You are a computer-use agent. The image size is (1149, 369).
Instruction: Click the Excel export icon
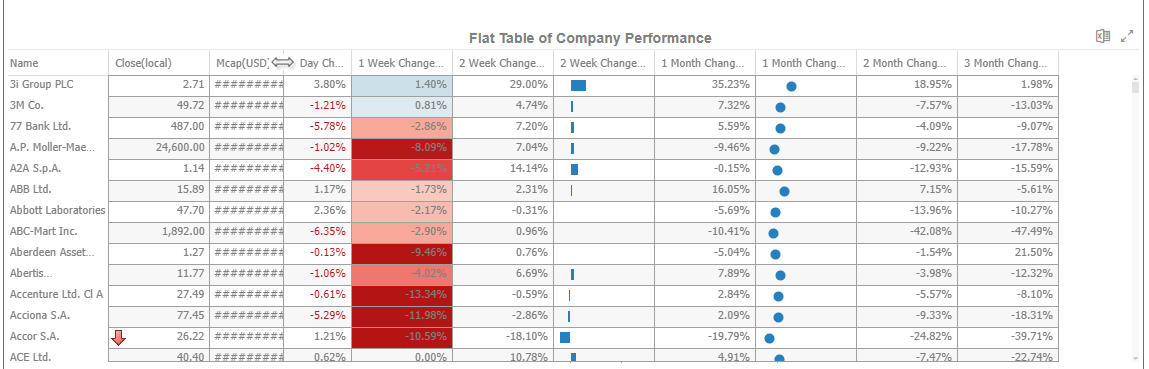click(x=1103, y=37)
